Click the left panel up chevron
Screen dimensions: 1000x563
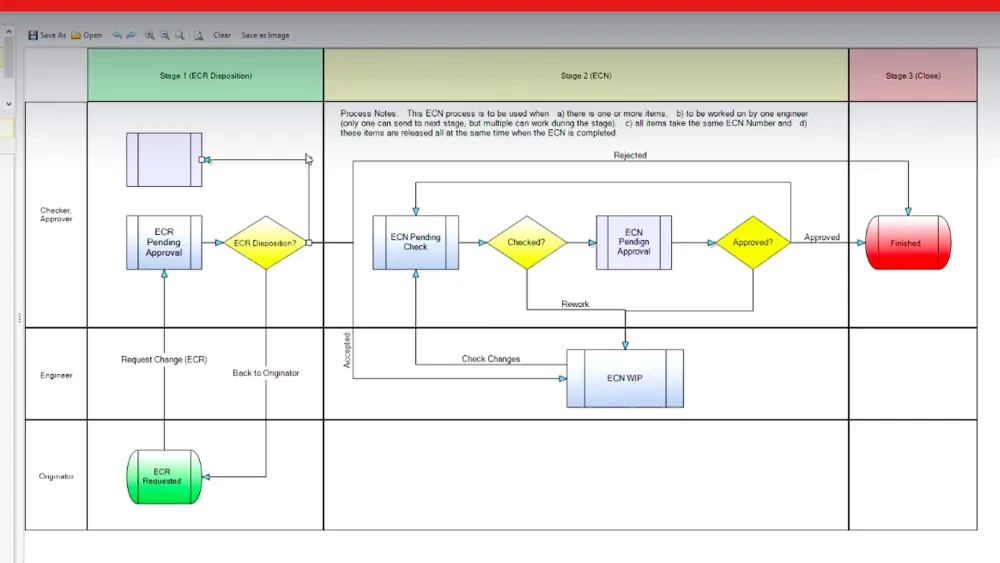point(8,31)
